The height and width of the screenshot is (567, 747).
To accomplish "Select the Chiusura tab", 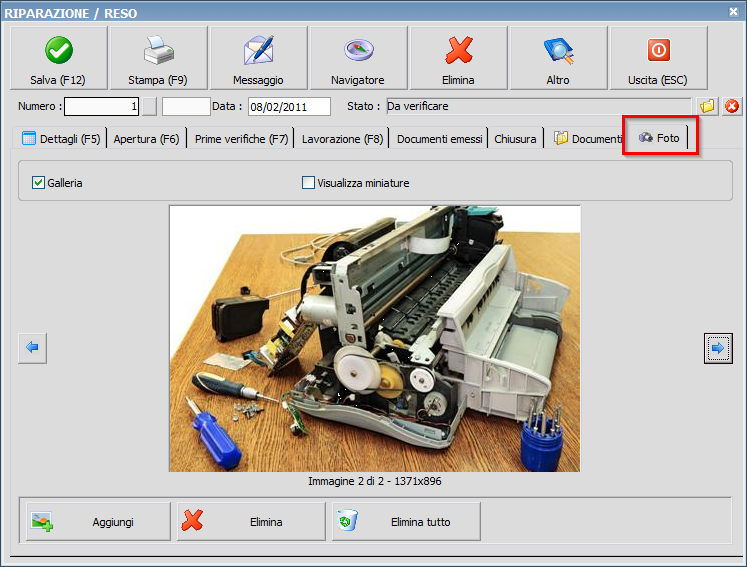I will [515, 139].
